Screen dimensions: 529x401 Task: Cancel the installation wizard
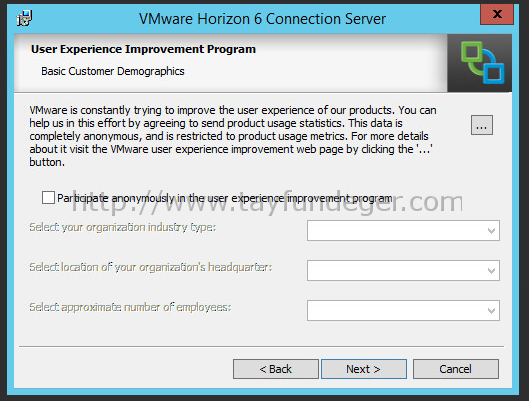[x=456, y=369]
